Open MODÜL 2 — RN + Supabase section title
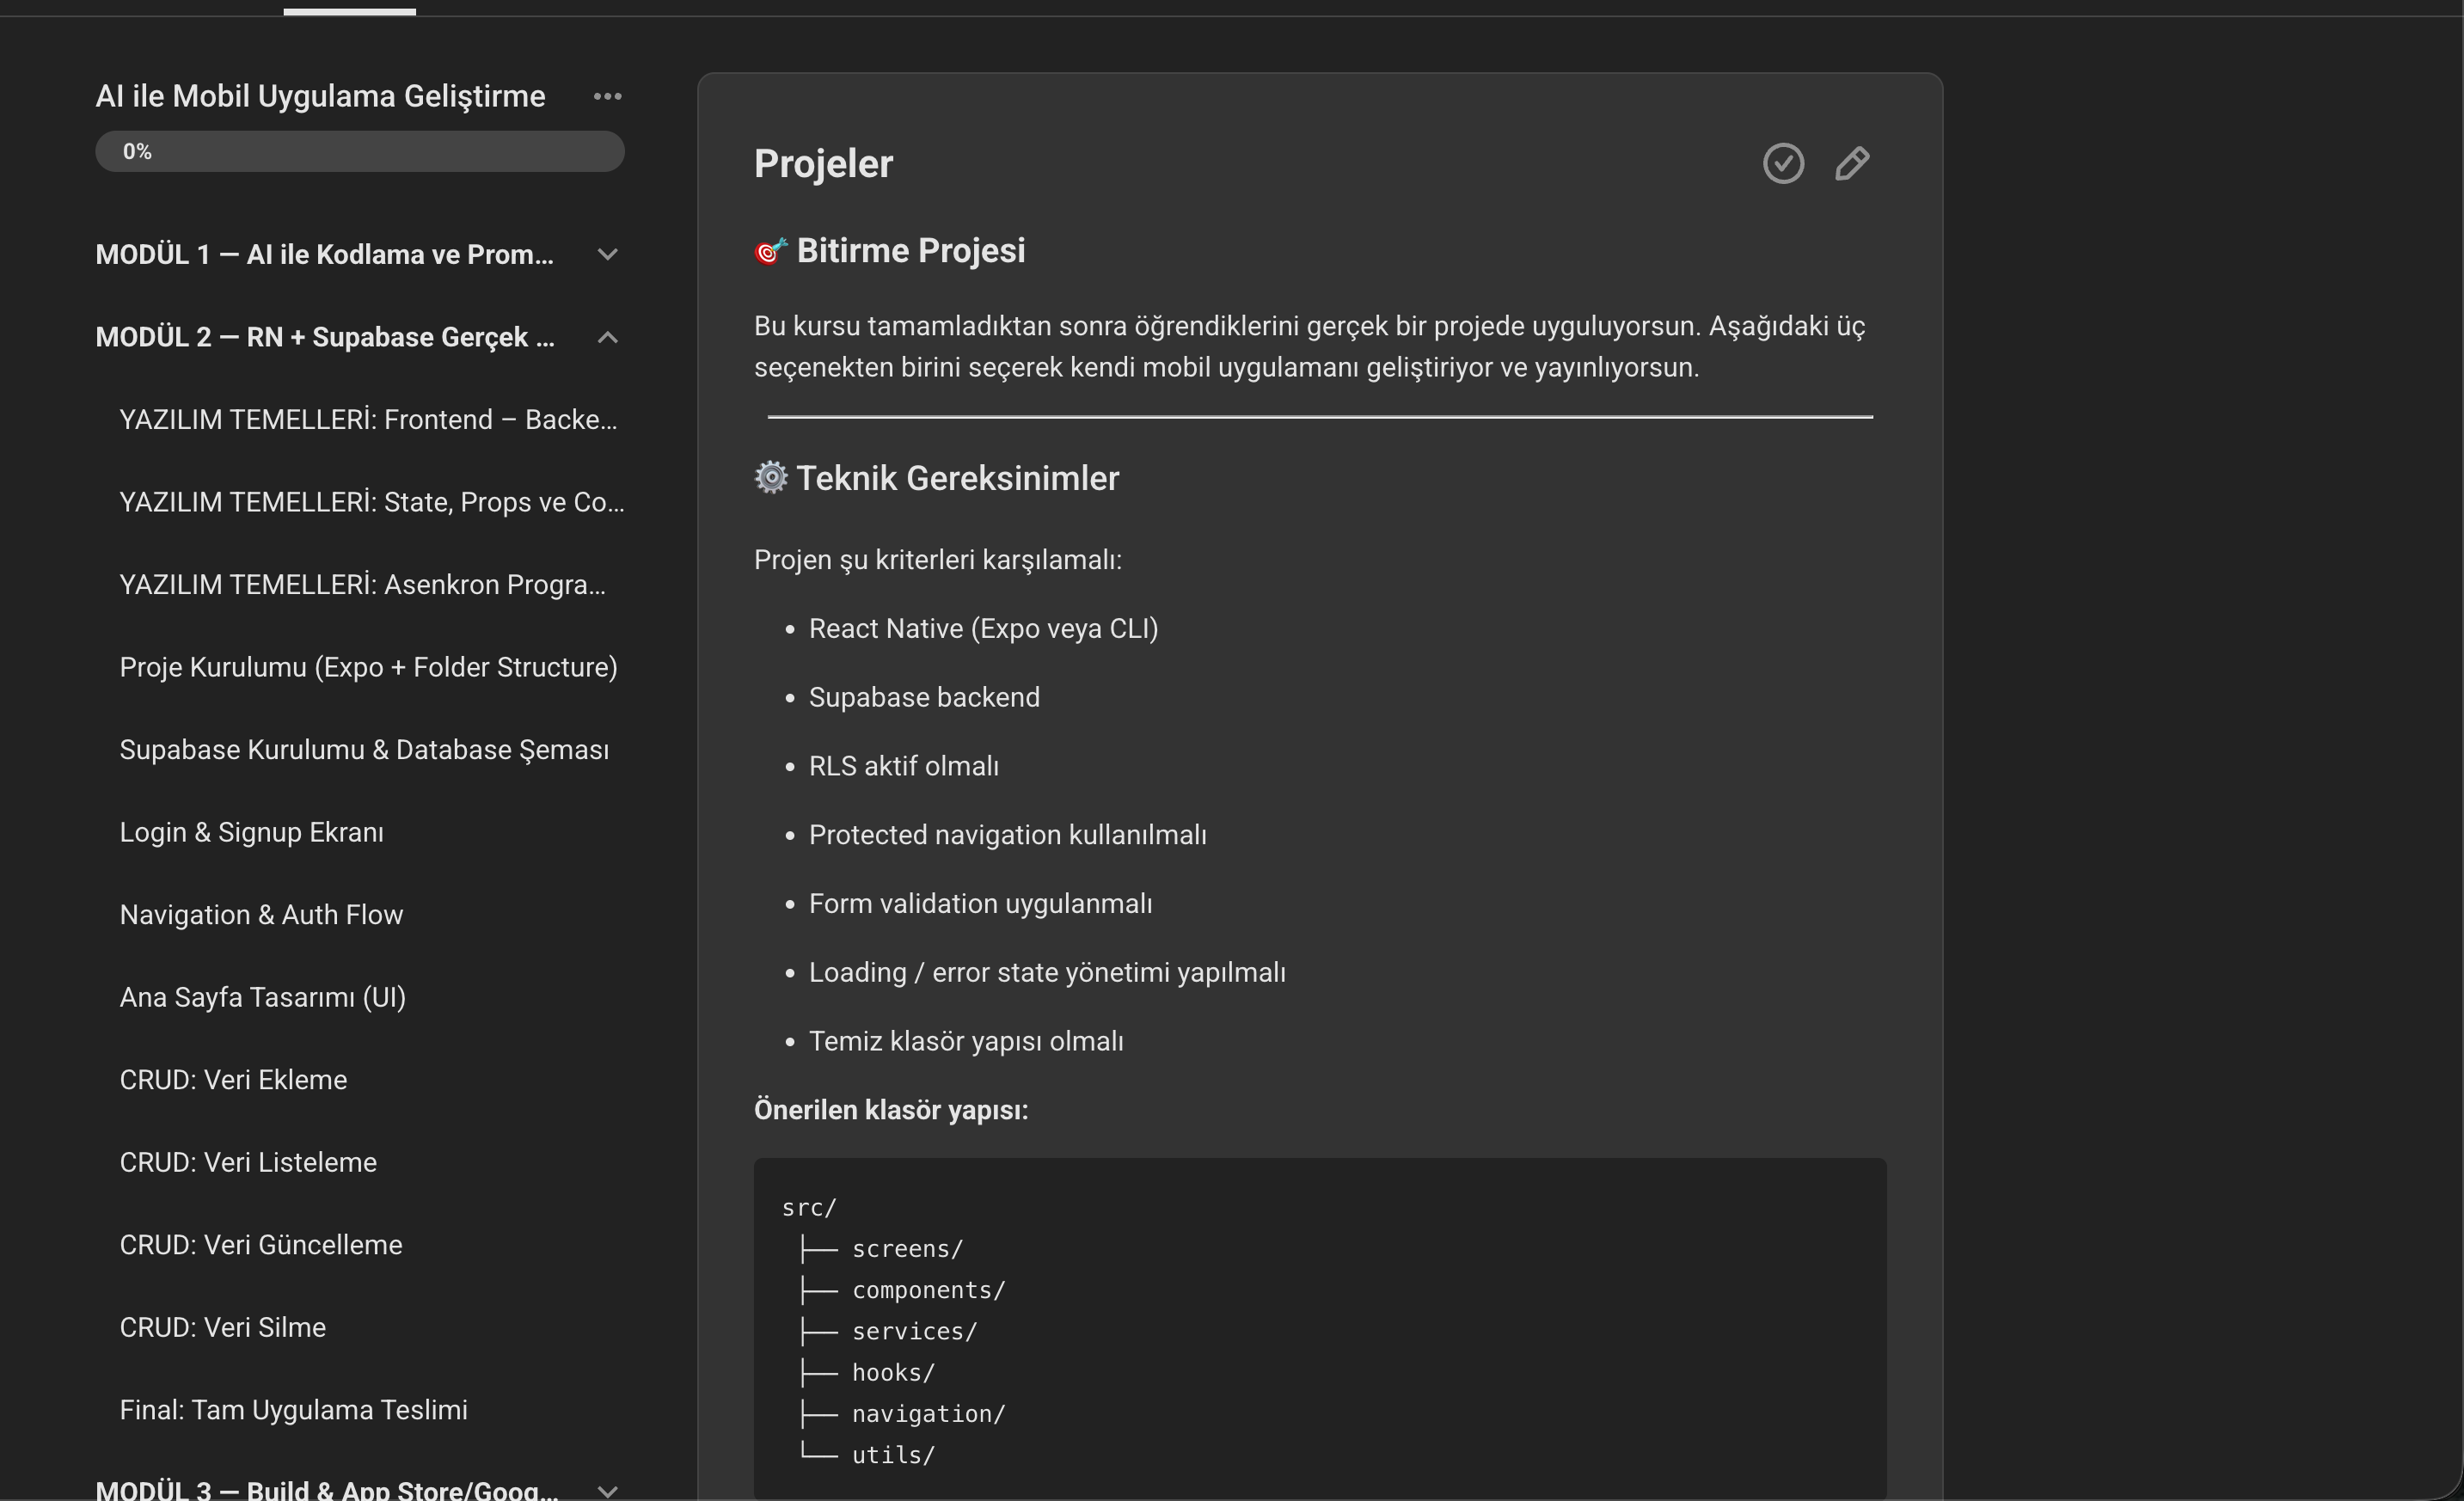The width and height of the screenshot is (2464, 1501). click(x=324, y=337)
